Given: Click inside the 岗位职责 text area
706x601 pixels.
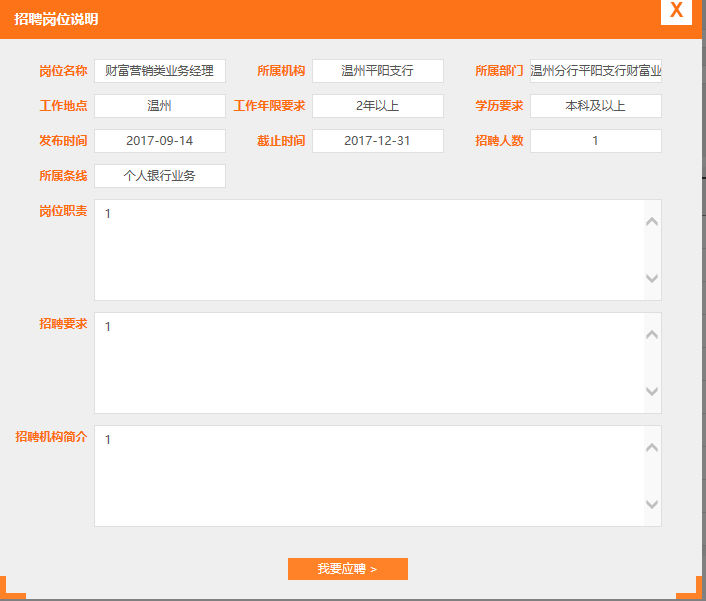Looking at the screenshot, I should [370, 250].
